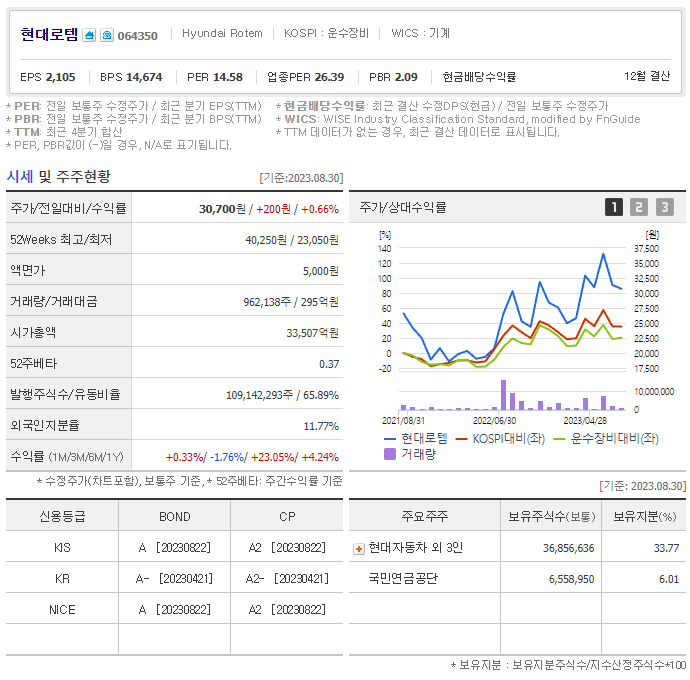Click the 962,138주 / 295억원 trading volume
Image resolution: width=690 pixels, height=680 pixels.
(291, 302)
